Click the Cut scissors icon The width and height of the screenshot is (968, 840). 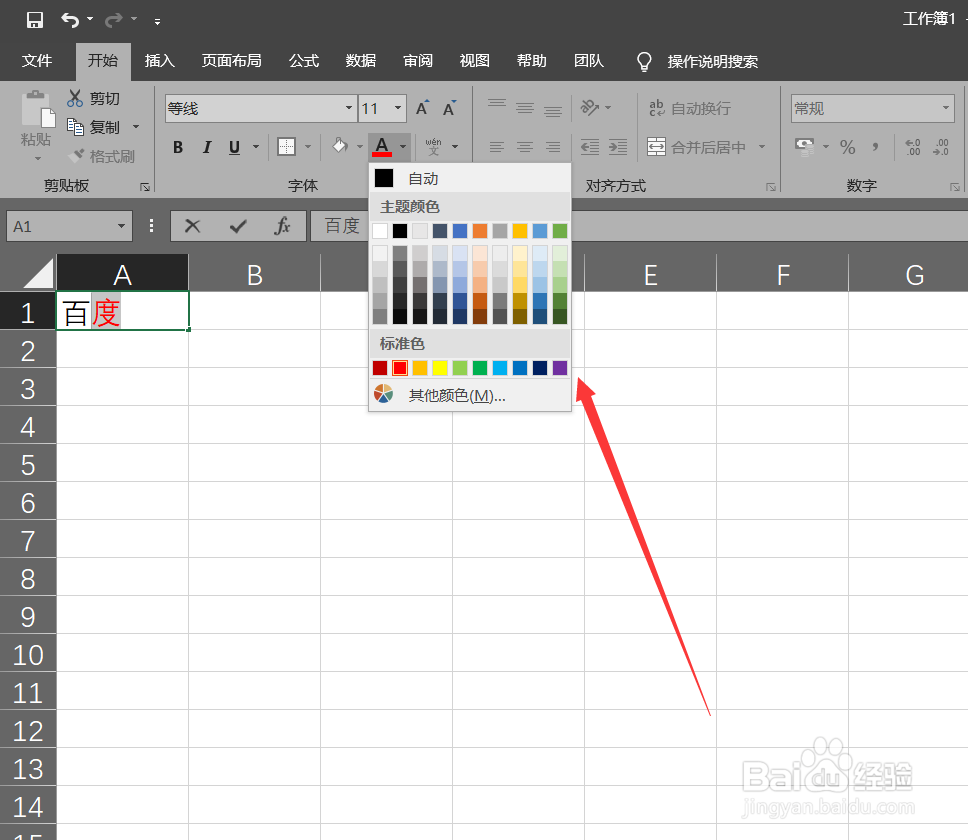click(75, 98)
